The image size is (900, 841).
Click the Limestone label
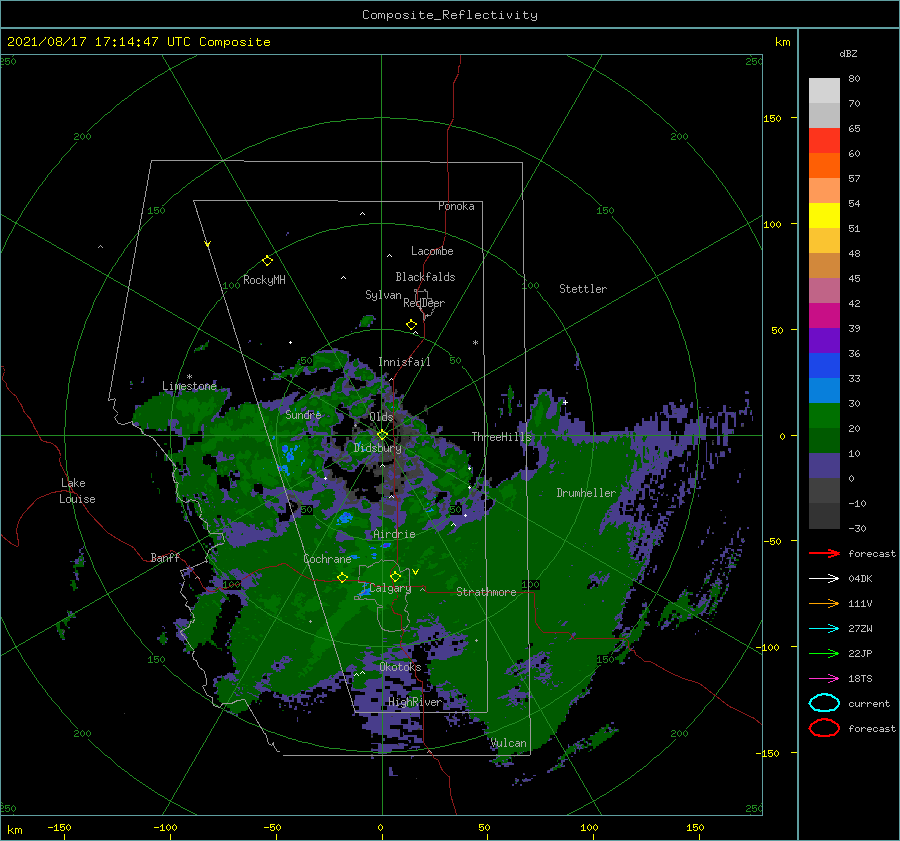(x=189, y=386)
